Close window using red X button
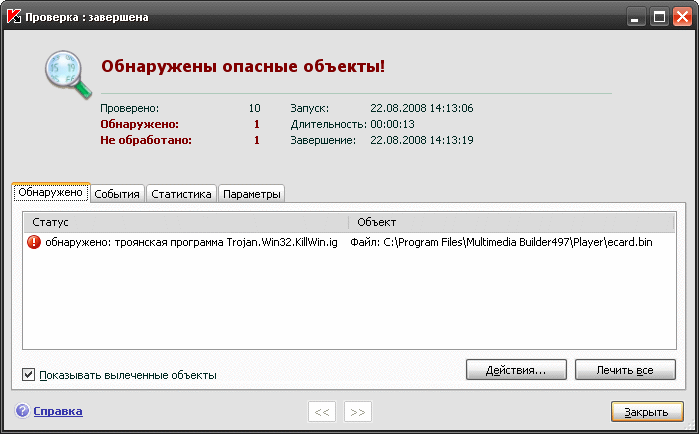Screen dimensions: 699x434 (x=681, y=16)
